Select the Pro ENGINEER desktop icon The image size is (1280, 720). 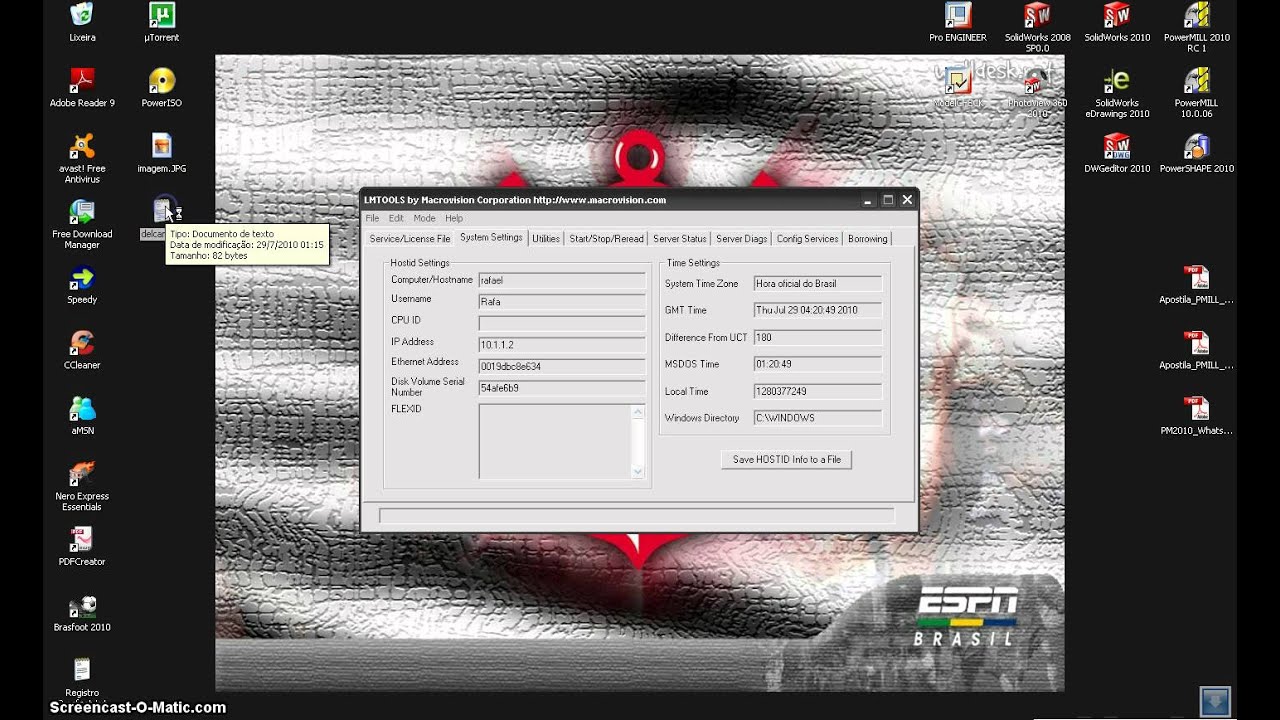pos(958,15)
